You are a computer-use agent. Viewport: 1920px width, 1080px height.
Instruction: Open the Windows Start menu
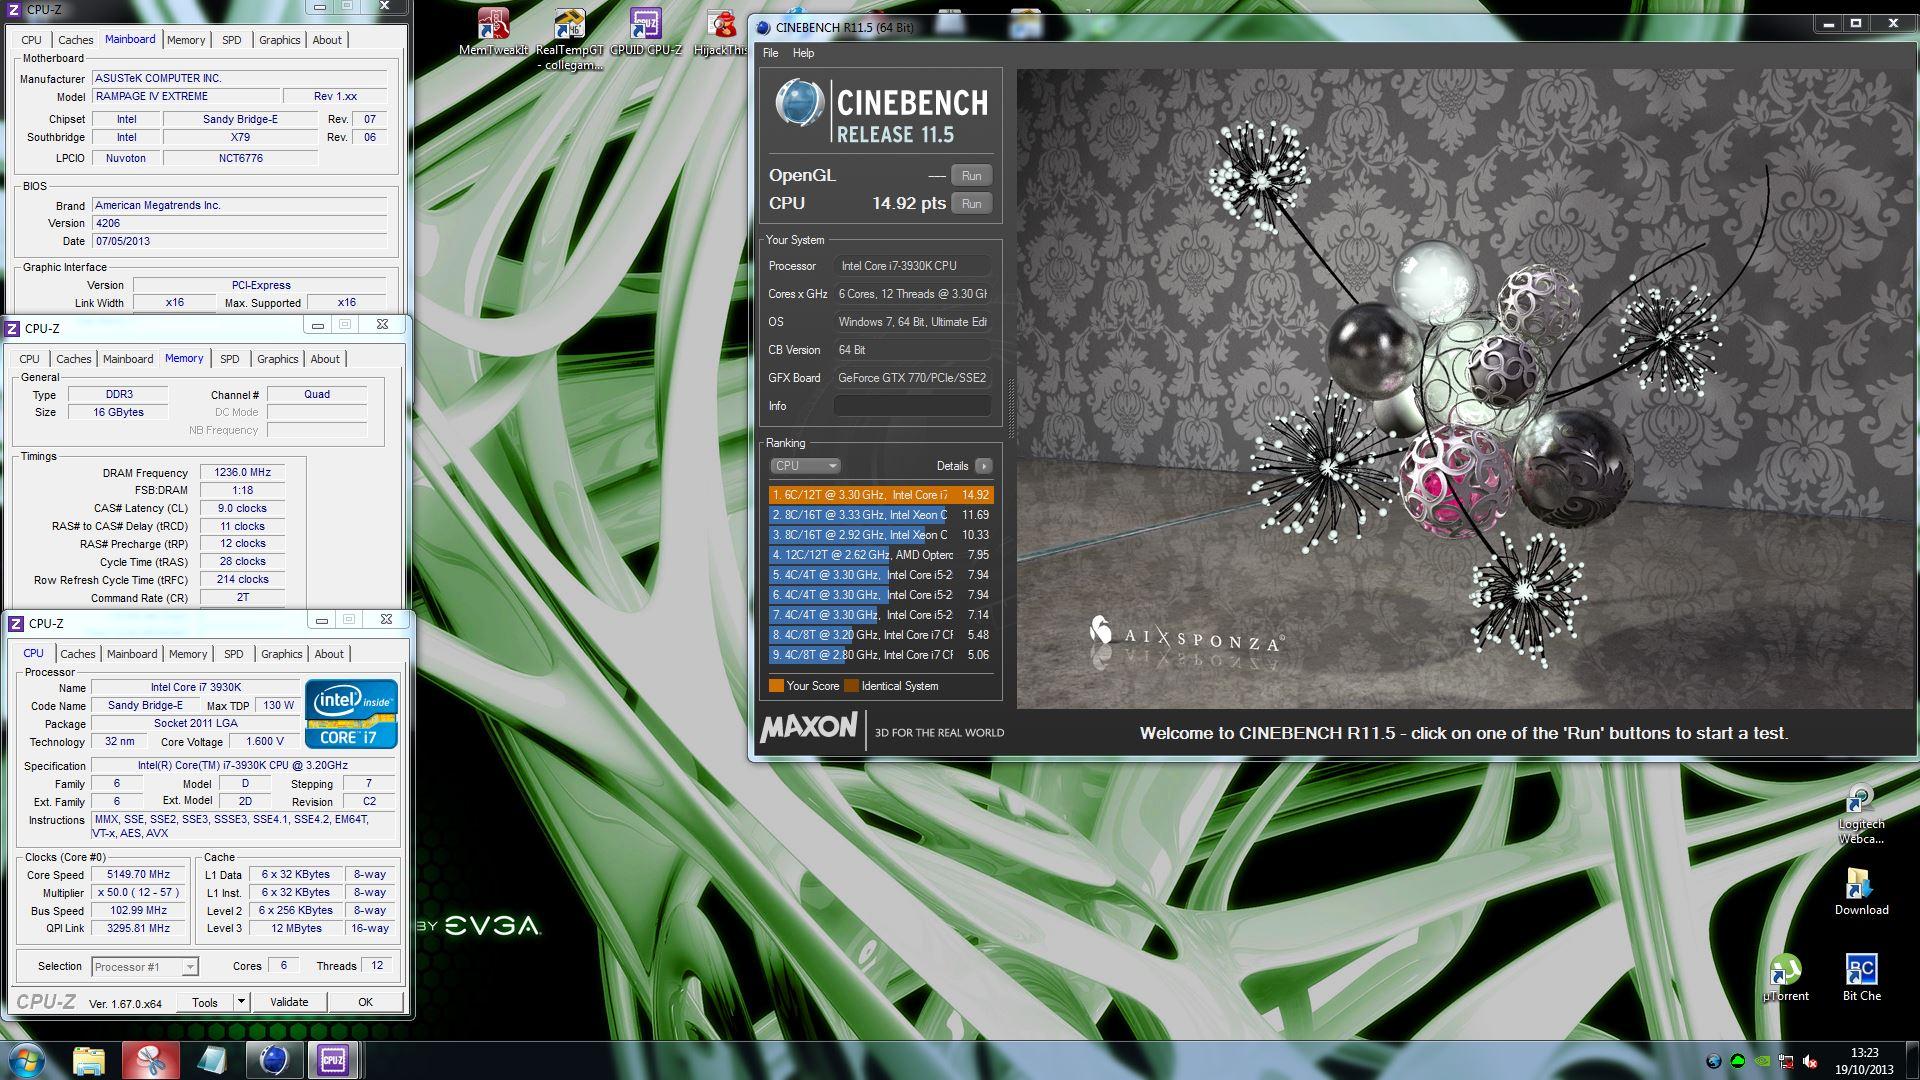click(27, 1060)
